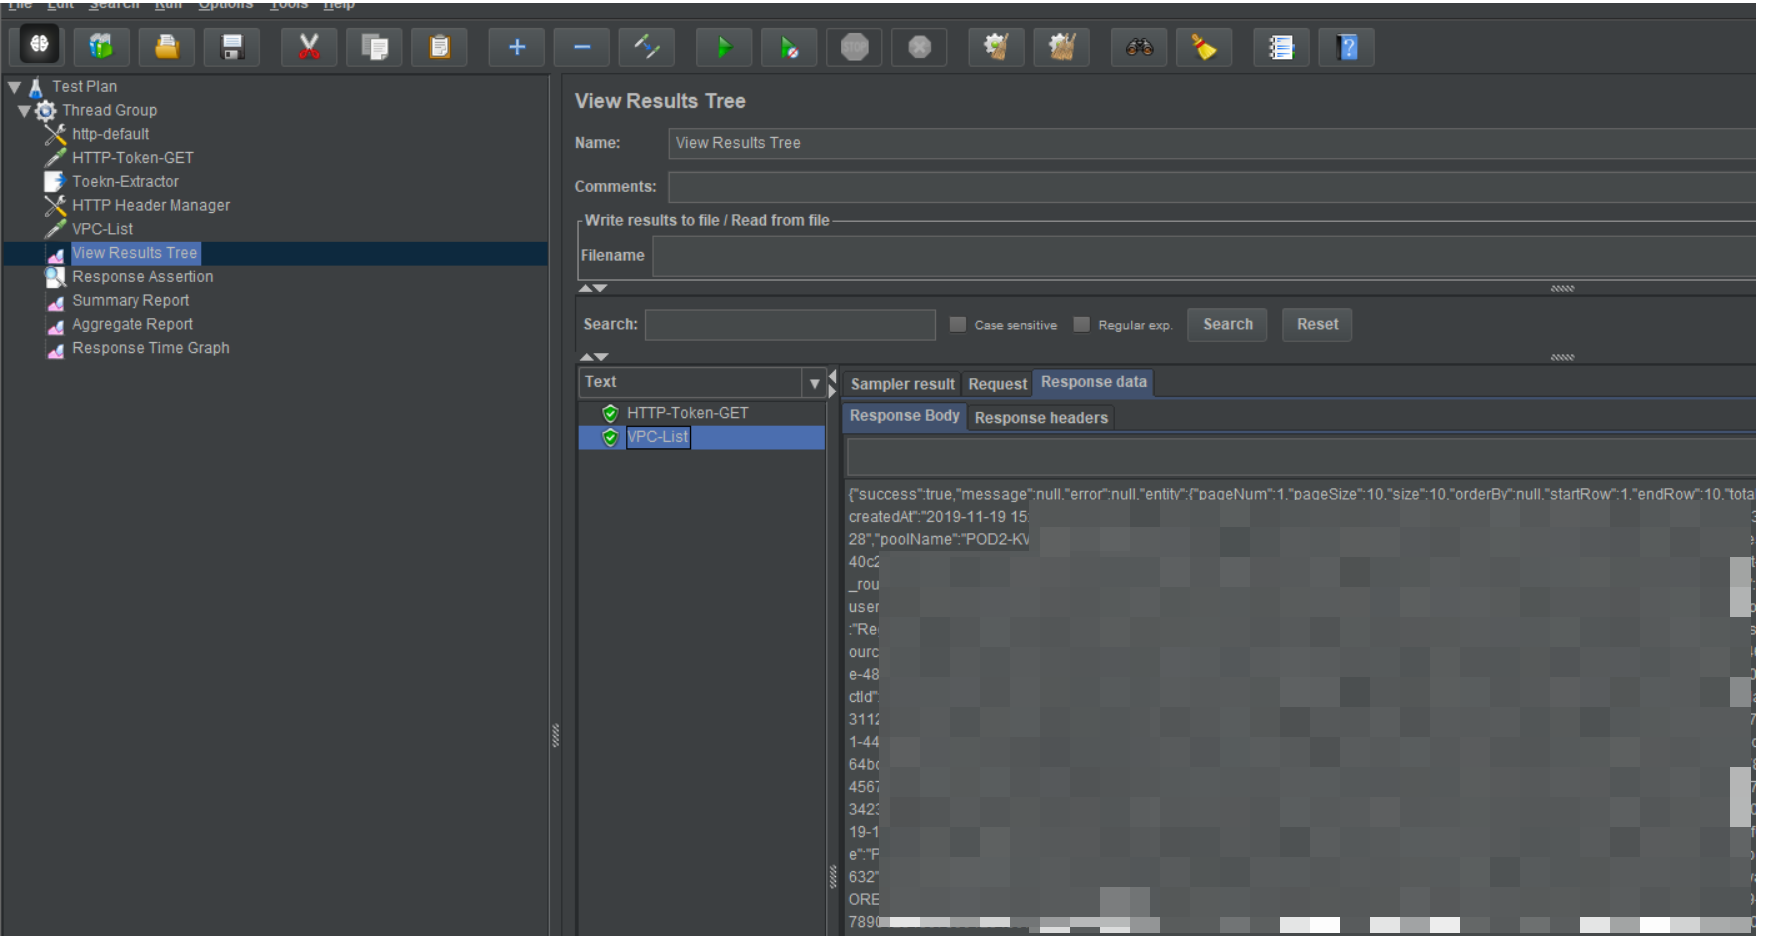Image resolution: width=1769 pixels, height=940 pixels.
Task: Open the Response headers sub-tab
Action: coord(1041,418)
